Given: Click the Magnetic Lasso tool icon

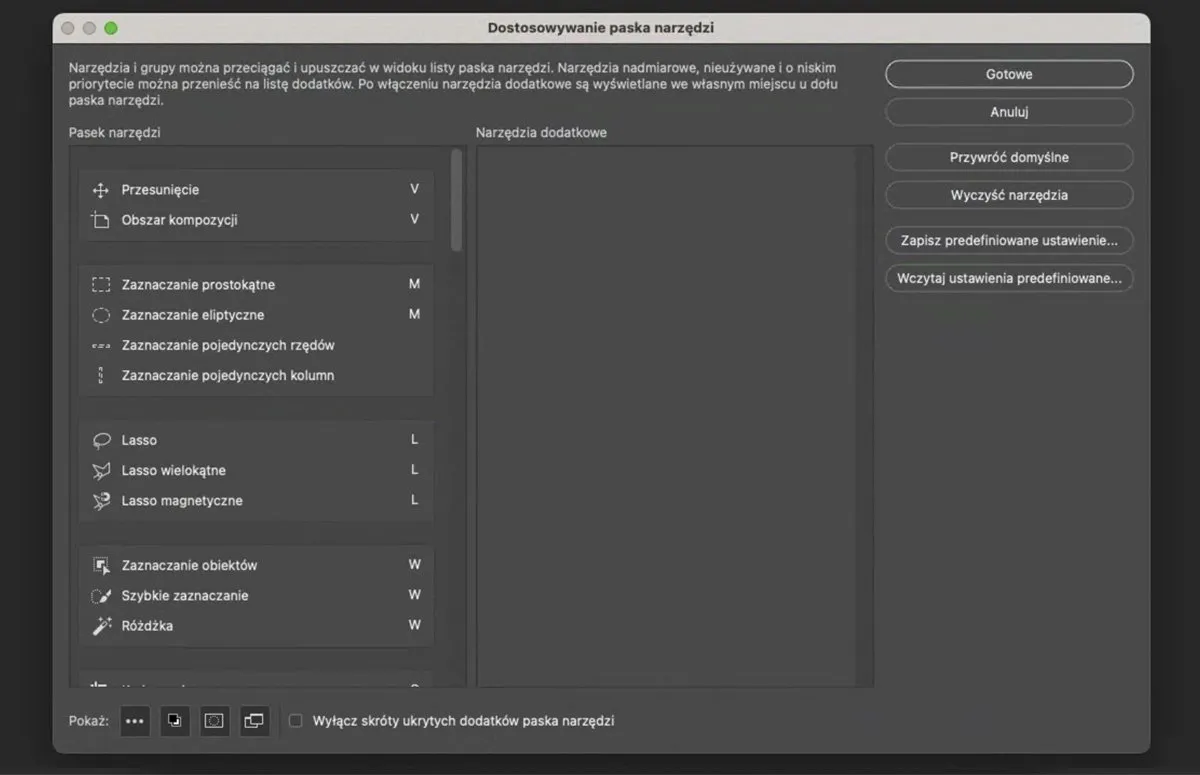Looking at the screenshot, I should click(100, 500).
